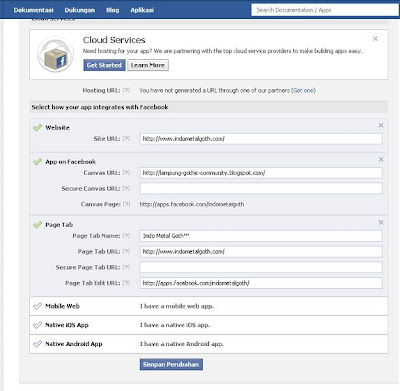The width and height of the screenshot is (400, 391).
Task: Expand the 'I have a native iOS app' row
Action: click(209, 325)
